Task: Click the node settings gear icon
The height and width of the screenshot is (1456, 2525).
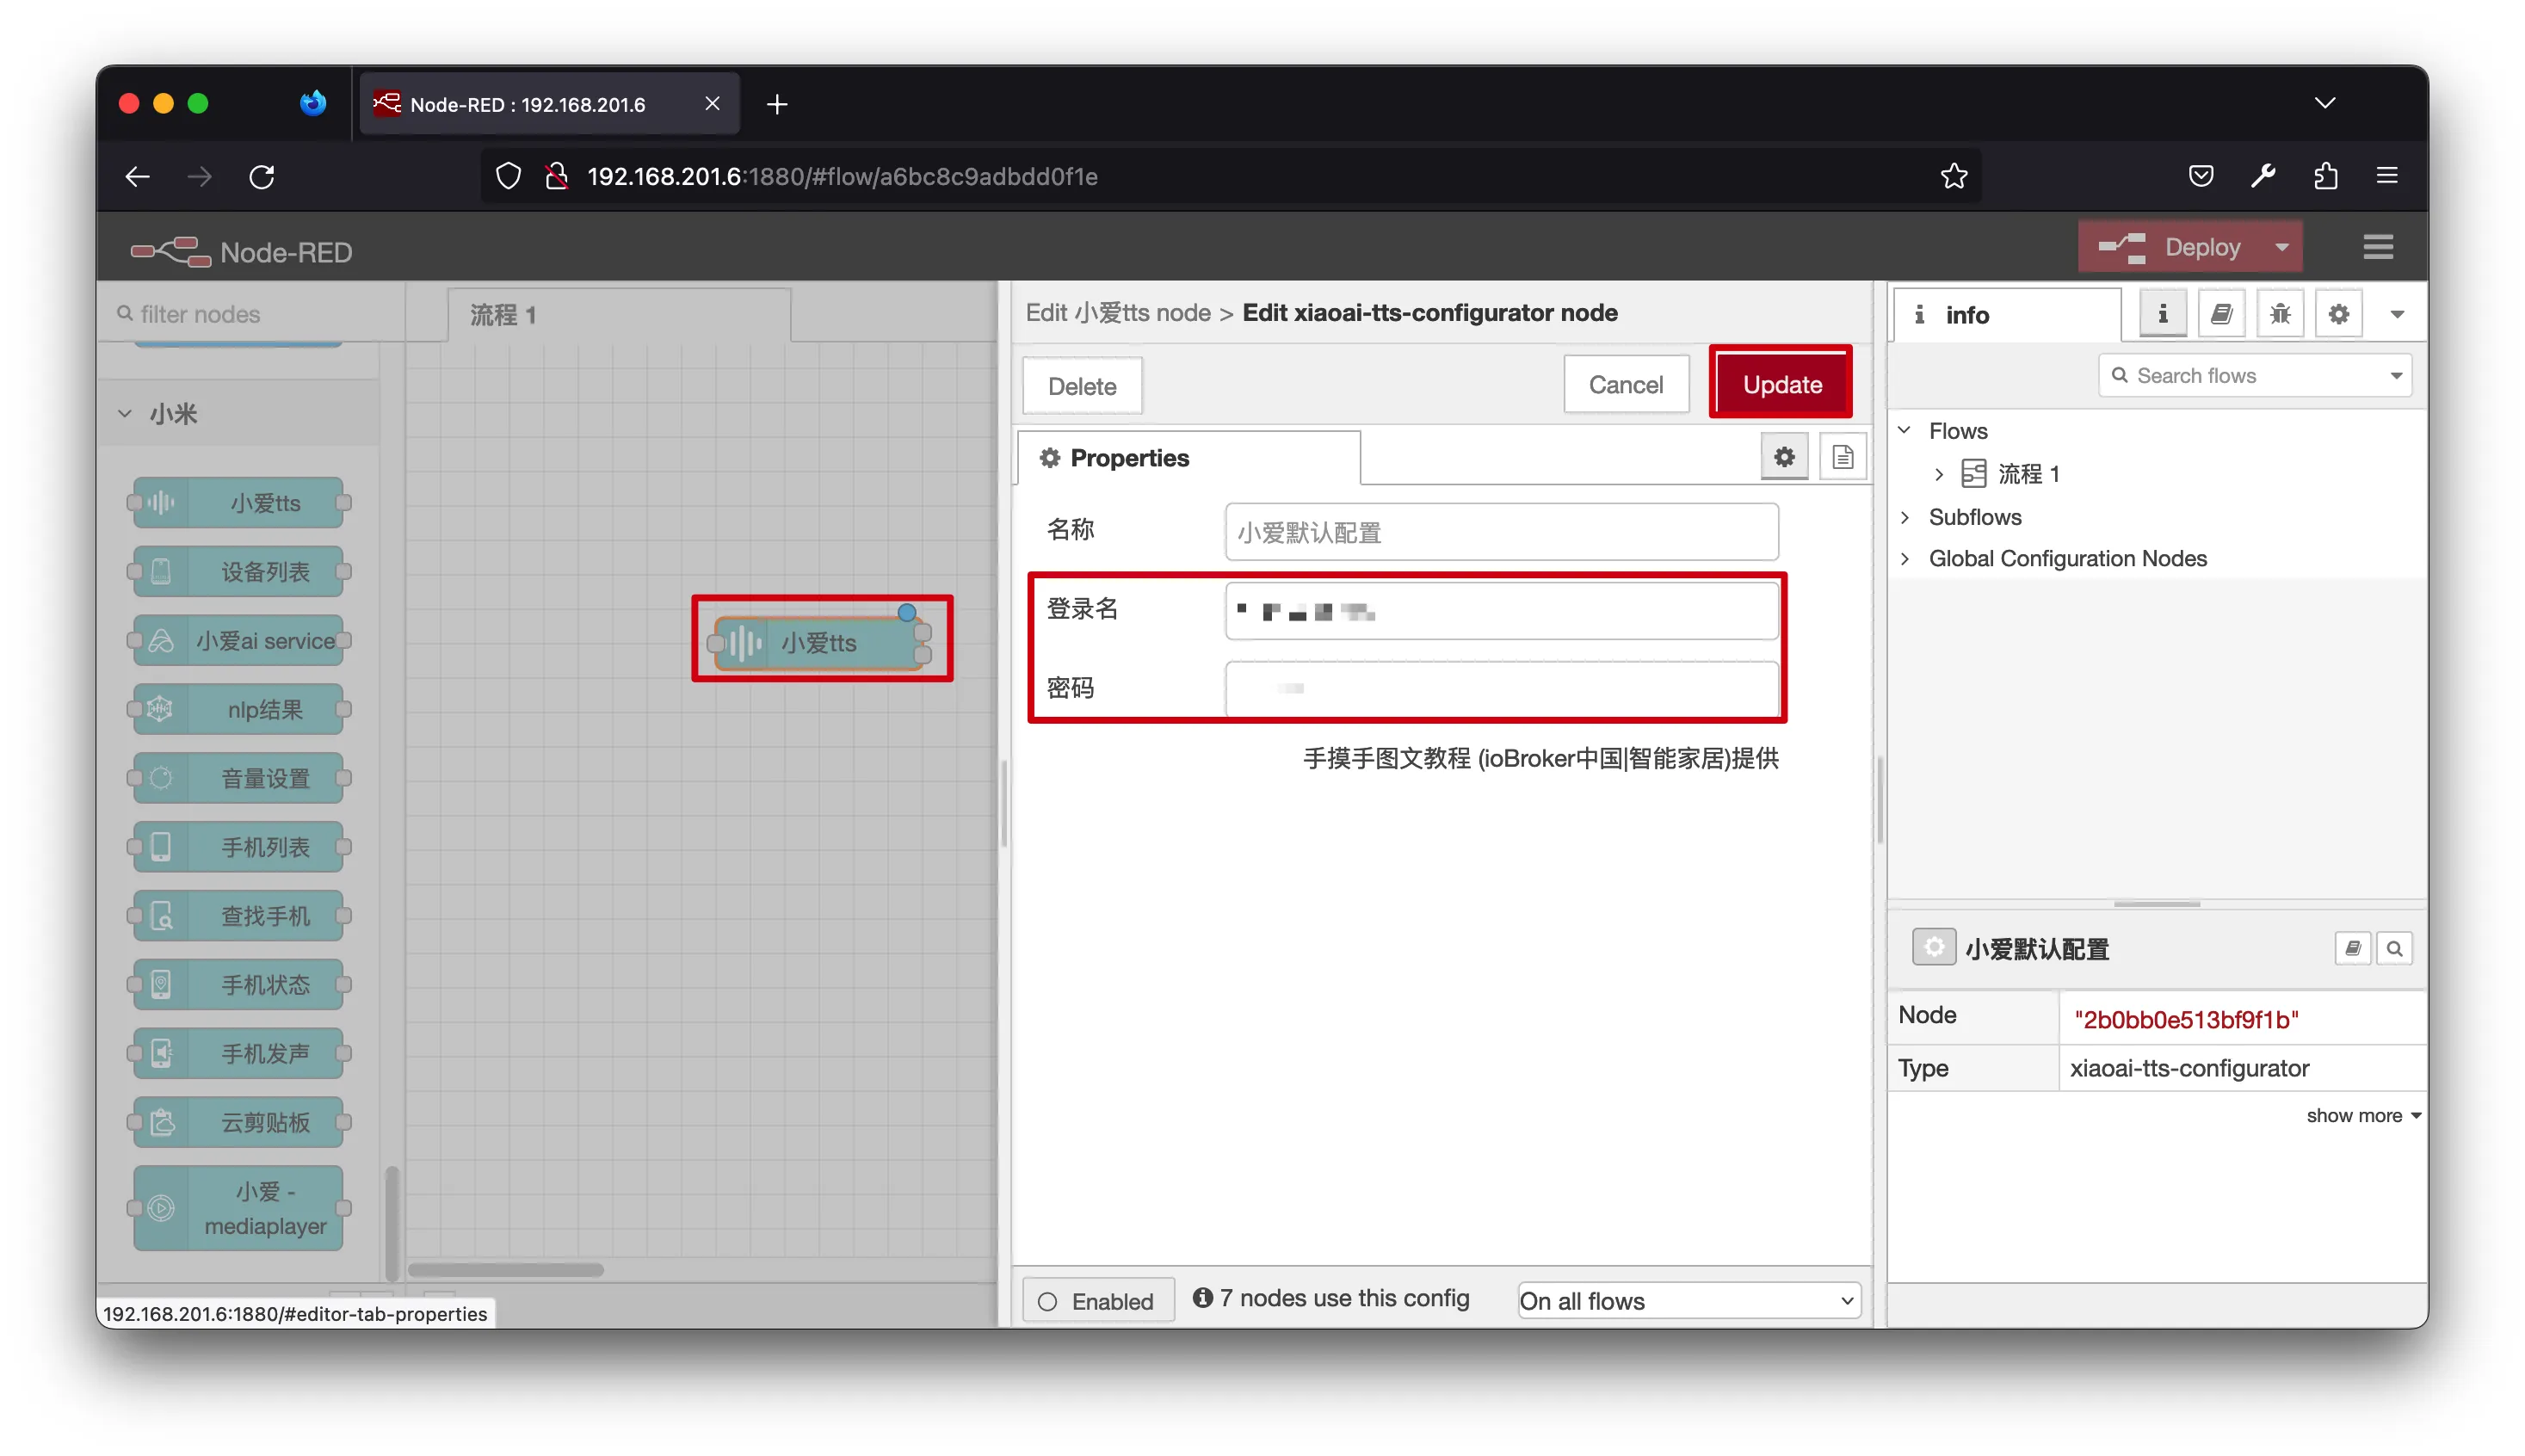Action: pos(1783,458)
